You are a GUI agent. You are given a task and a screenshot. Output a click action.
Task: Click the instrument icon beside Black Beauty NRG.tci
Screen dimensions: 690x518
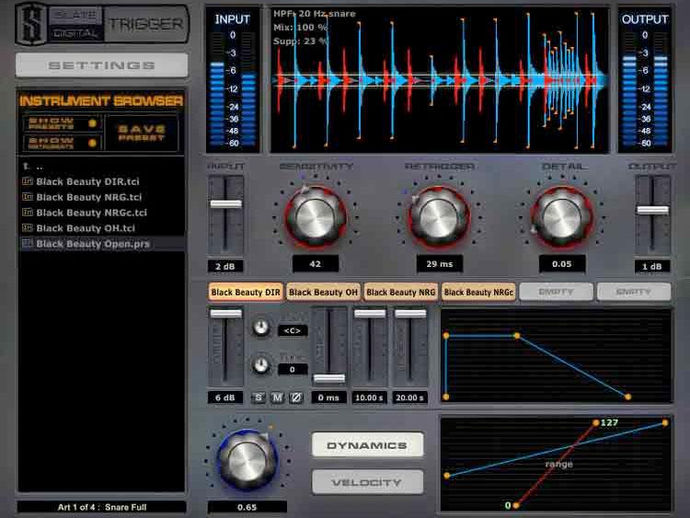coord(27,197)
